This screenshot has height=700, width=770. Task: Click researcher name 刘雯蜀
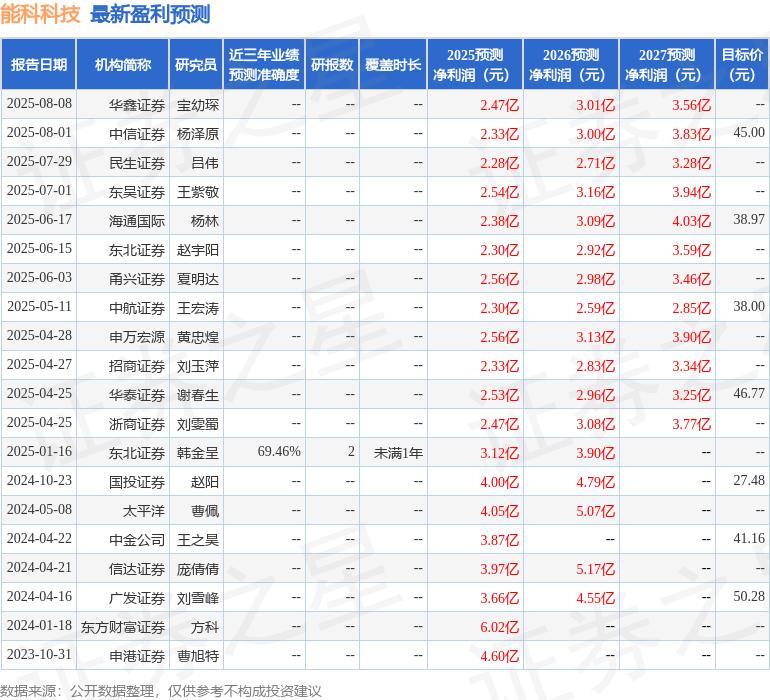[197, 424]
